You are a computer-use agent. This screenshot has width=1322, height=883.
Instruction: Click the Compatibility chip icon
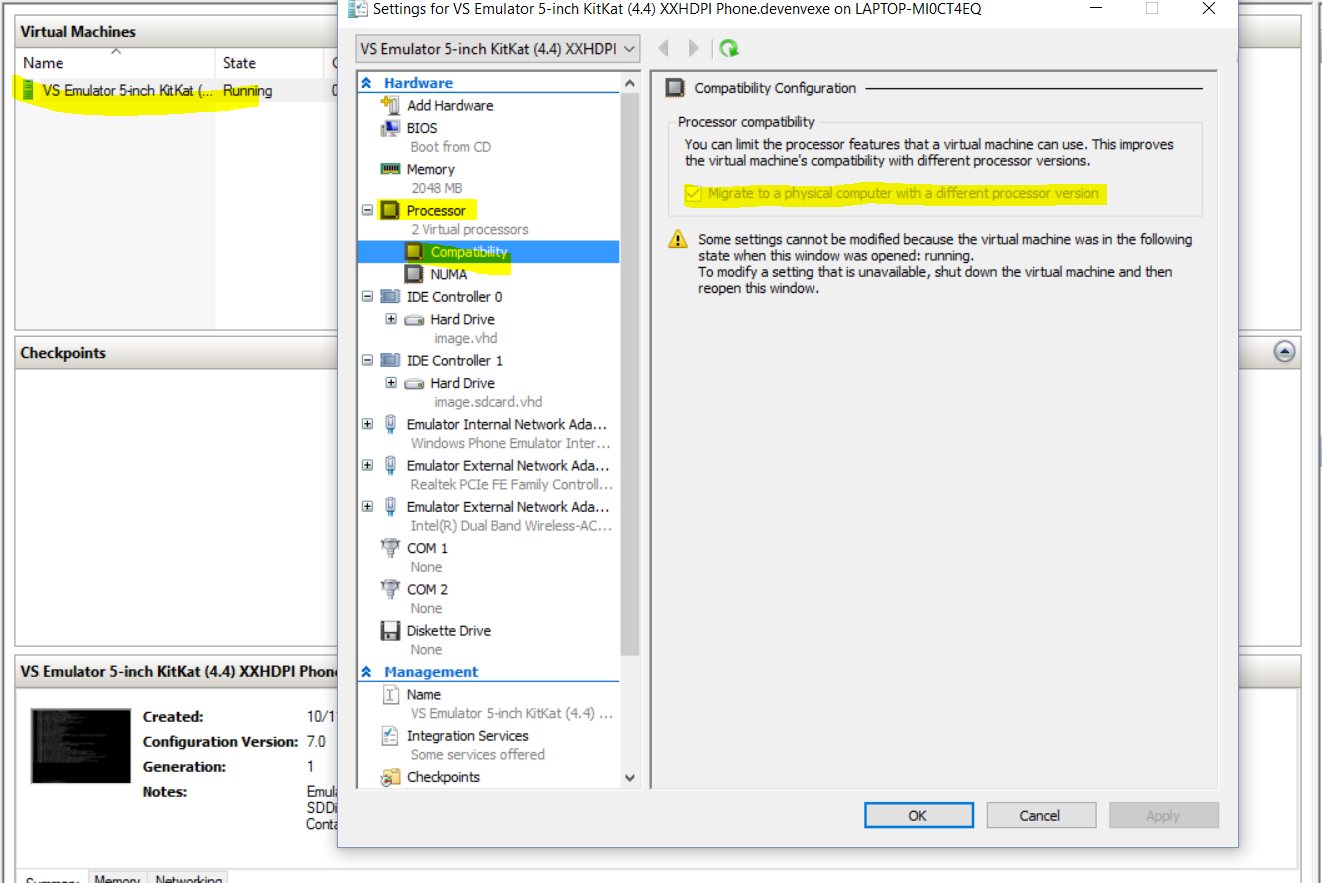point(414,252)
